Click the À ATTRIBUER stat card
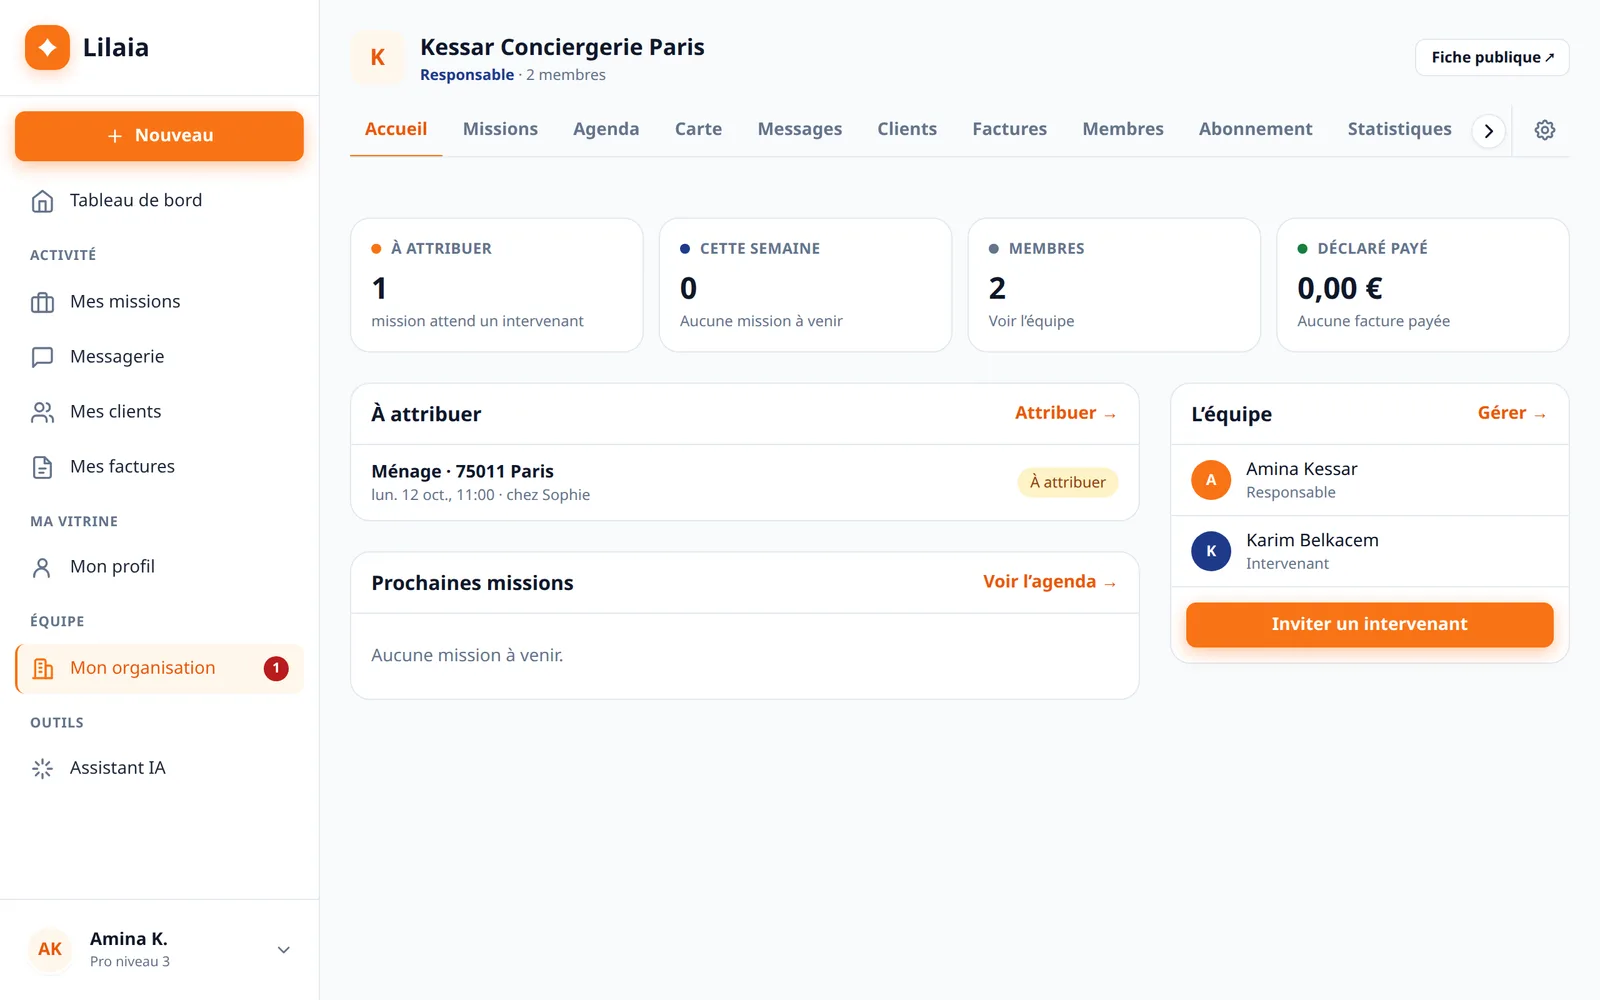 coord(497,285)
